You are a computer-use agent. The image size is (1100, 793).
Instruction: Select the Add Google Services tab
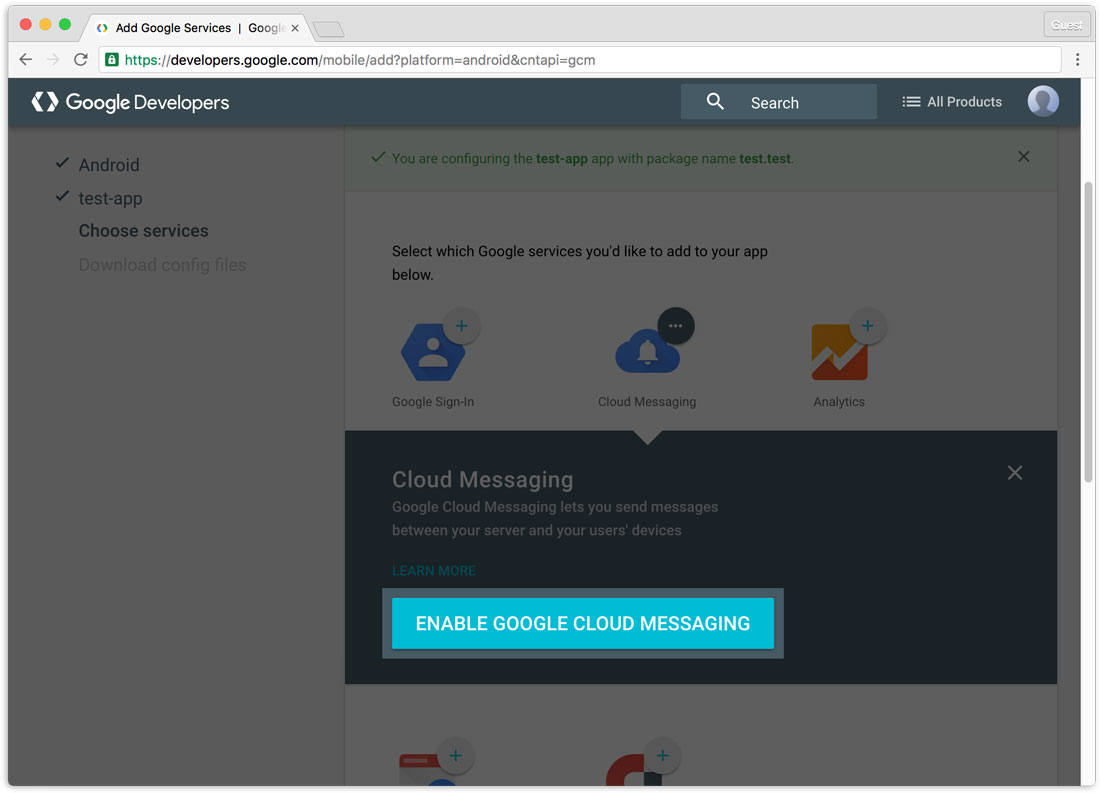(198, 28)
